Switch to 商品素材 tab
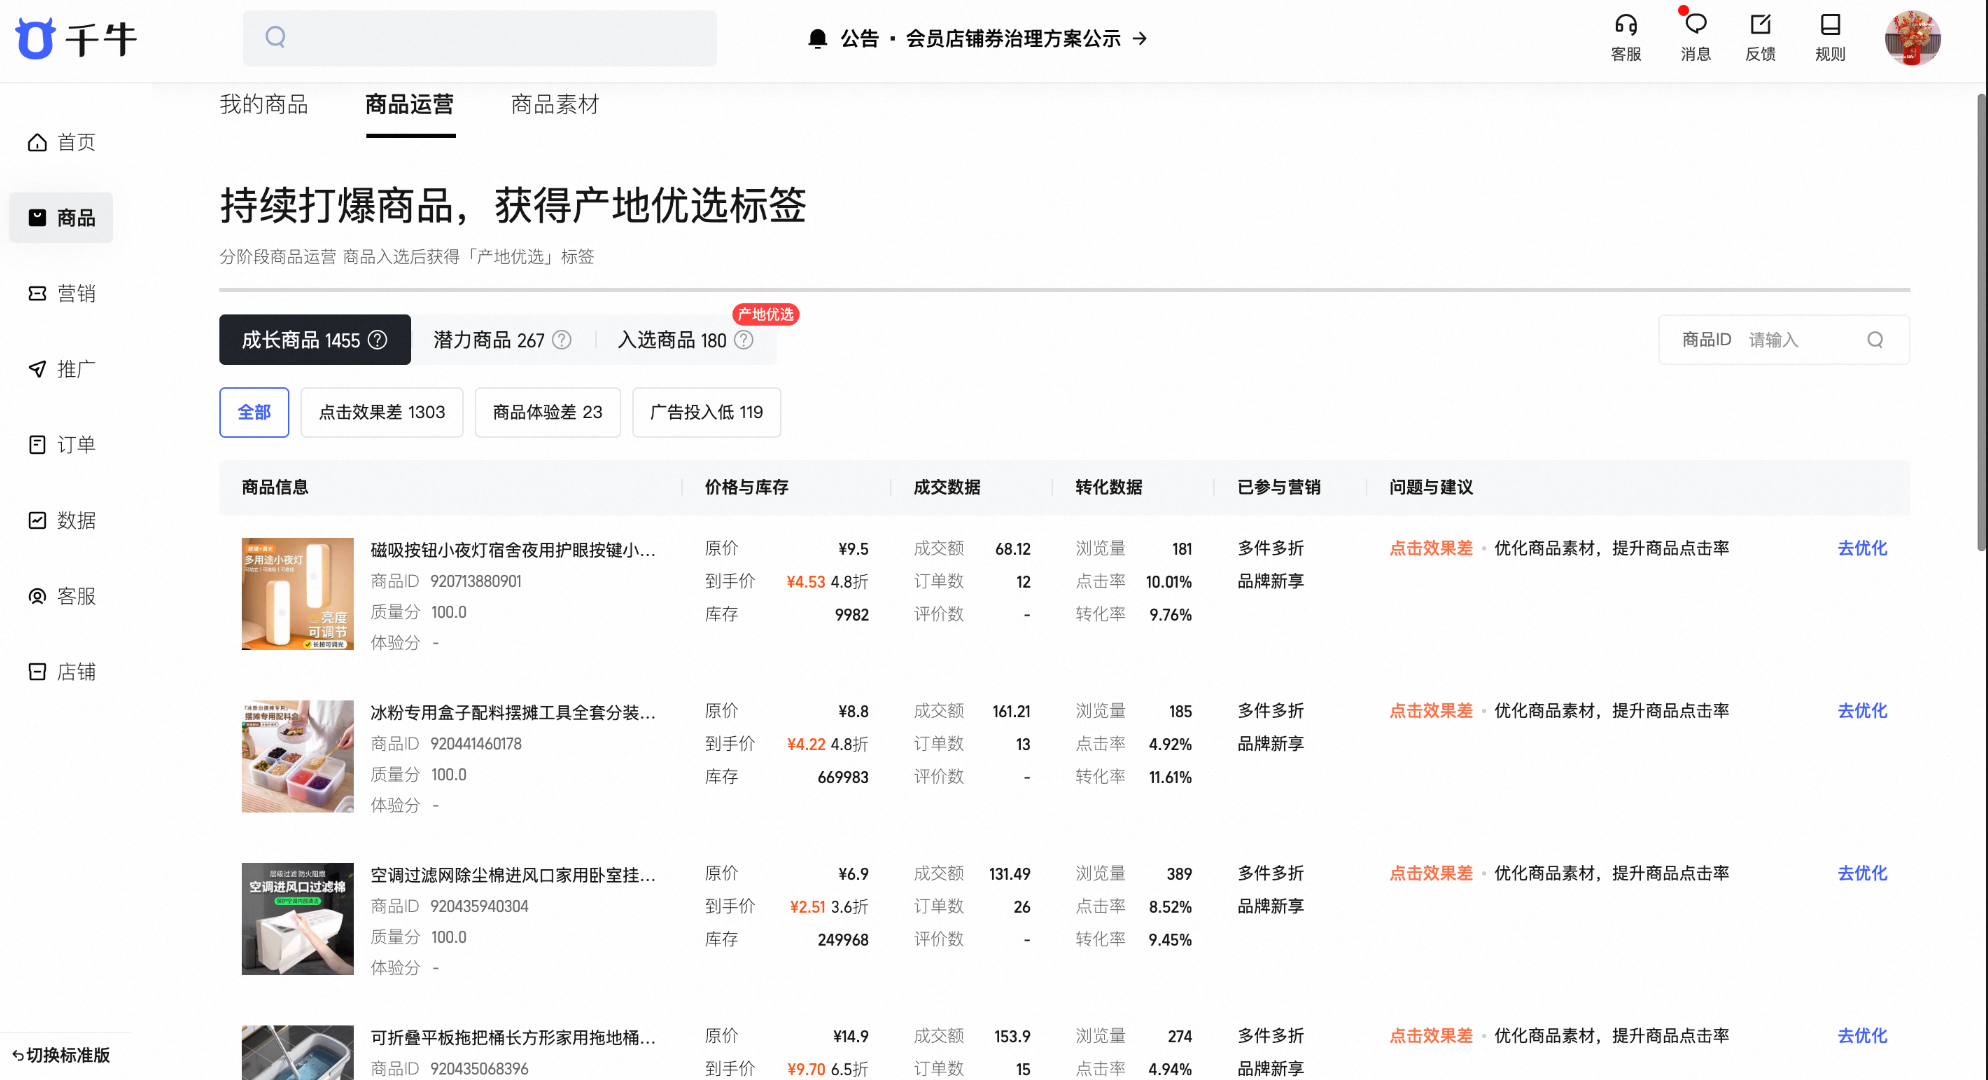The width and height of the screenshot is (1988, 1080). (555, 105)
